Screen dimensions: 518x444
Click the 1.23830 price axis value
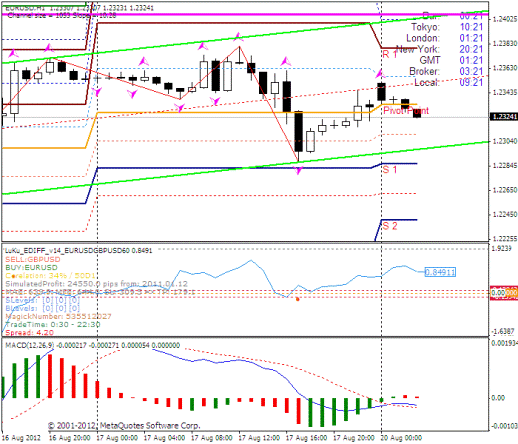pos(505,43)
